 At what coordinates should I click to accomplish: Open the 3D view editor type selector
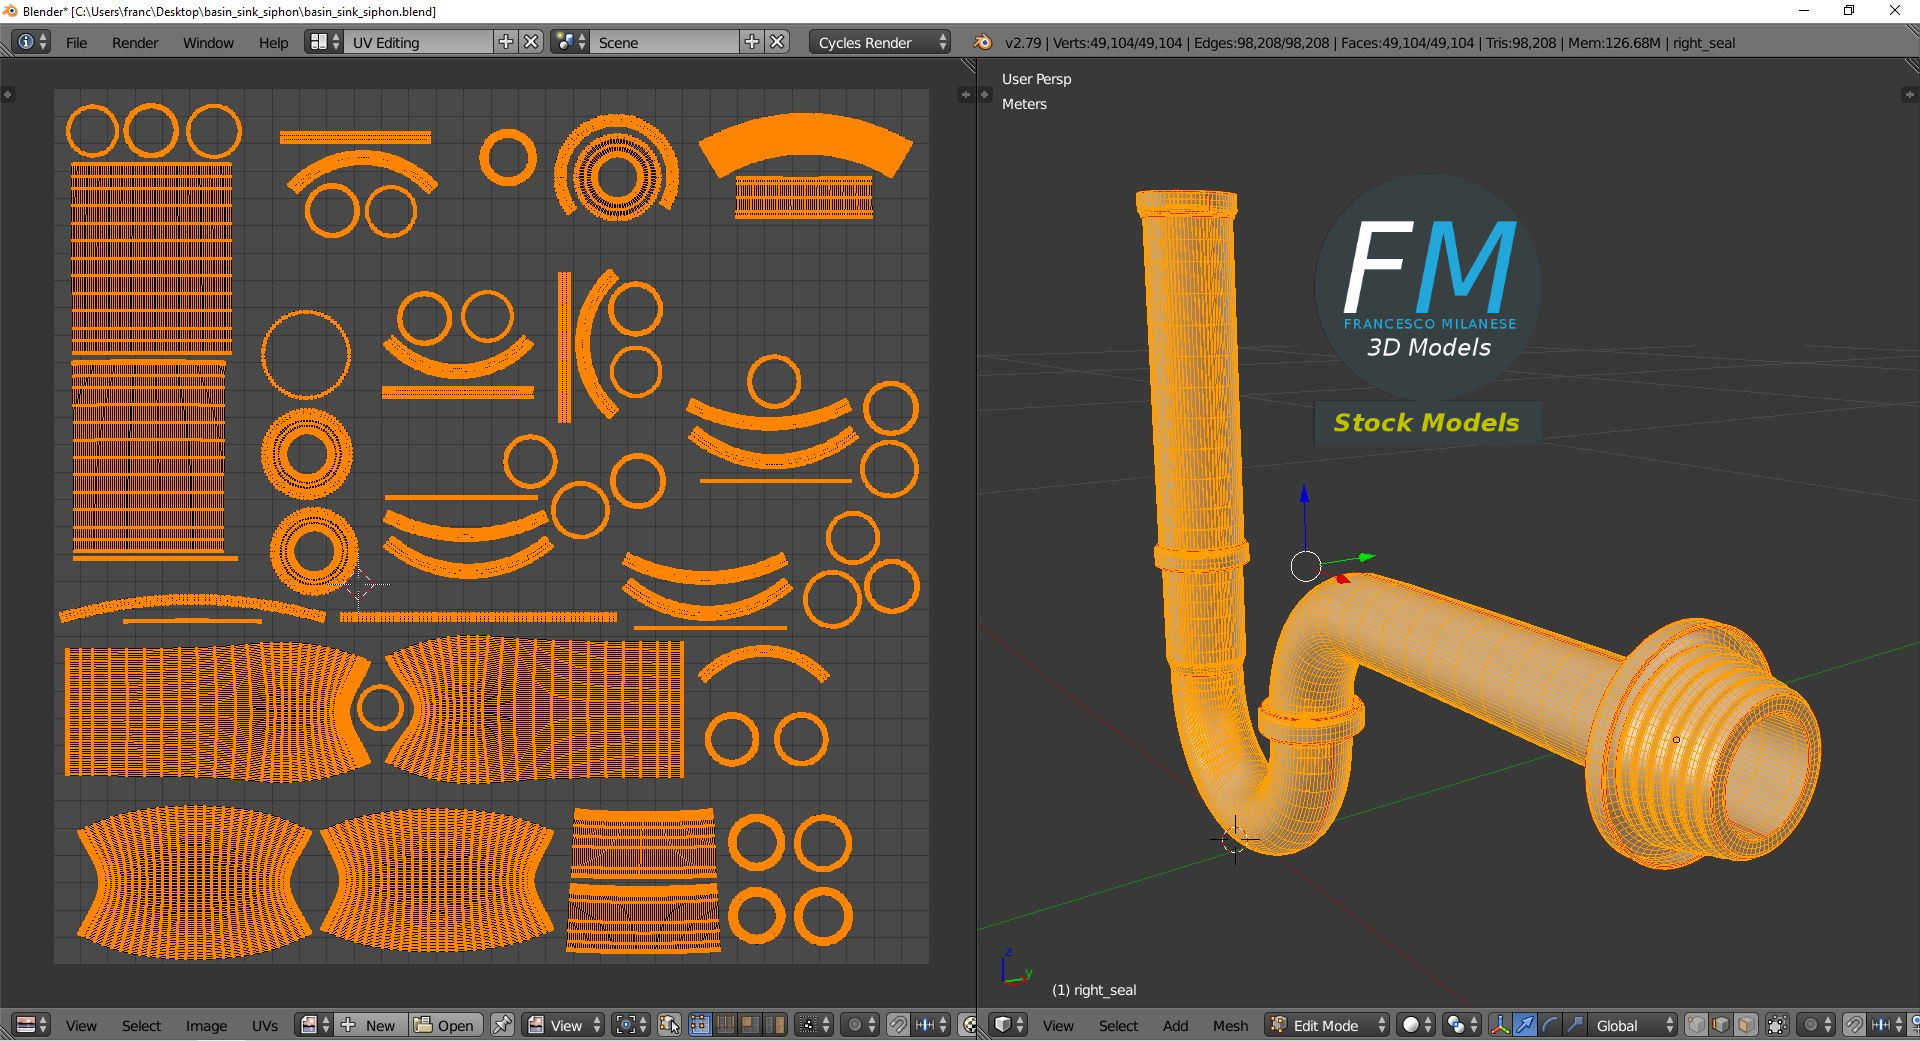click(1009, 1025)
